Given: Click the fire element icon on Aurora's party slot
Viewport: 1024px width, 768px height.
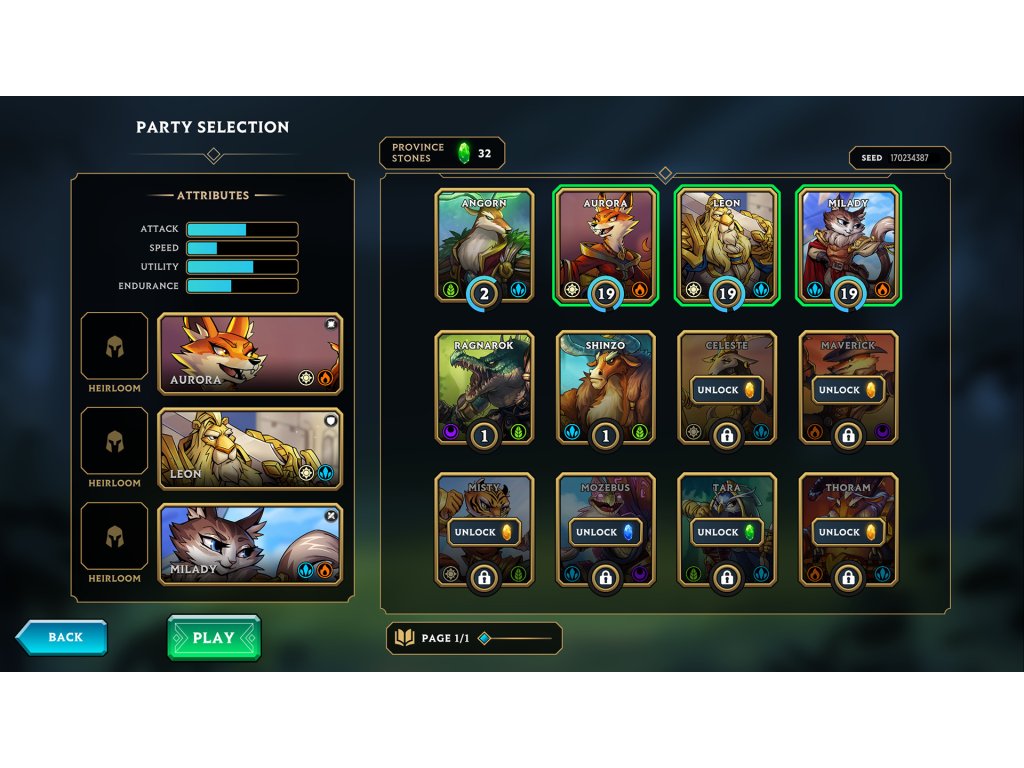Looking at the screenshot, I should point(325,377).
